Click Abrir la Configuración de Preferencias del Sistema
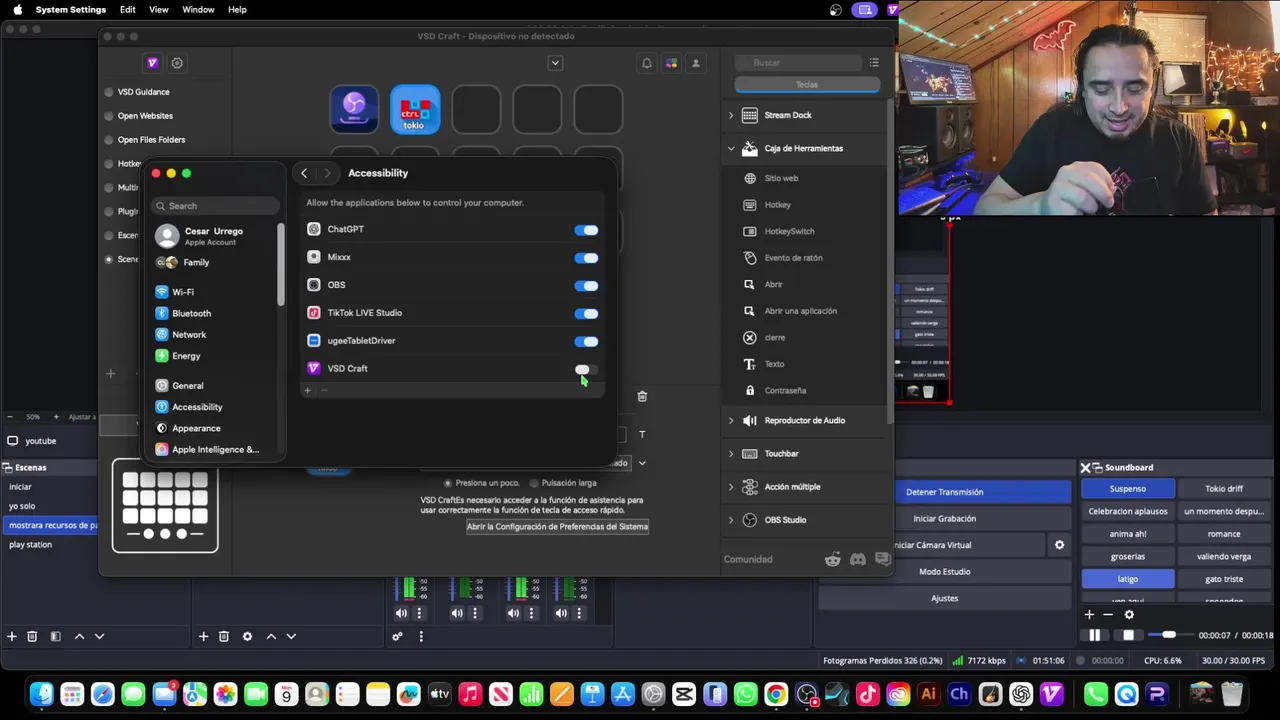This screenshot has height=720, width=1280. (557, 526)
